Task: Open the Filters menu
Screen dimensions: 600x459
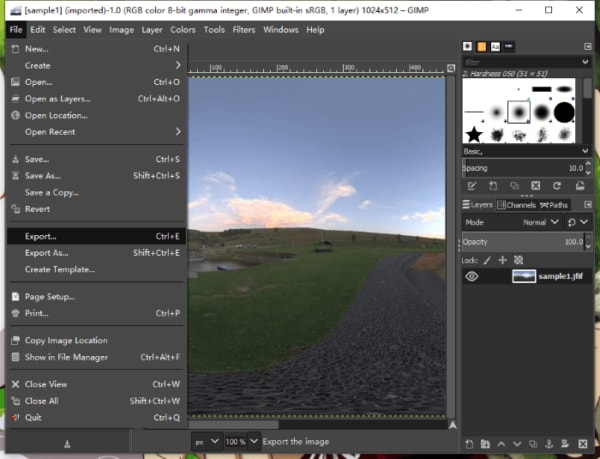Action: (244, 30)
